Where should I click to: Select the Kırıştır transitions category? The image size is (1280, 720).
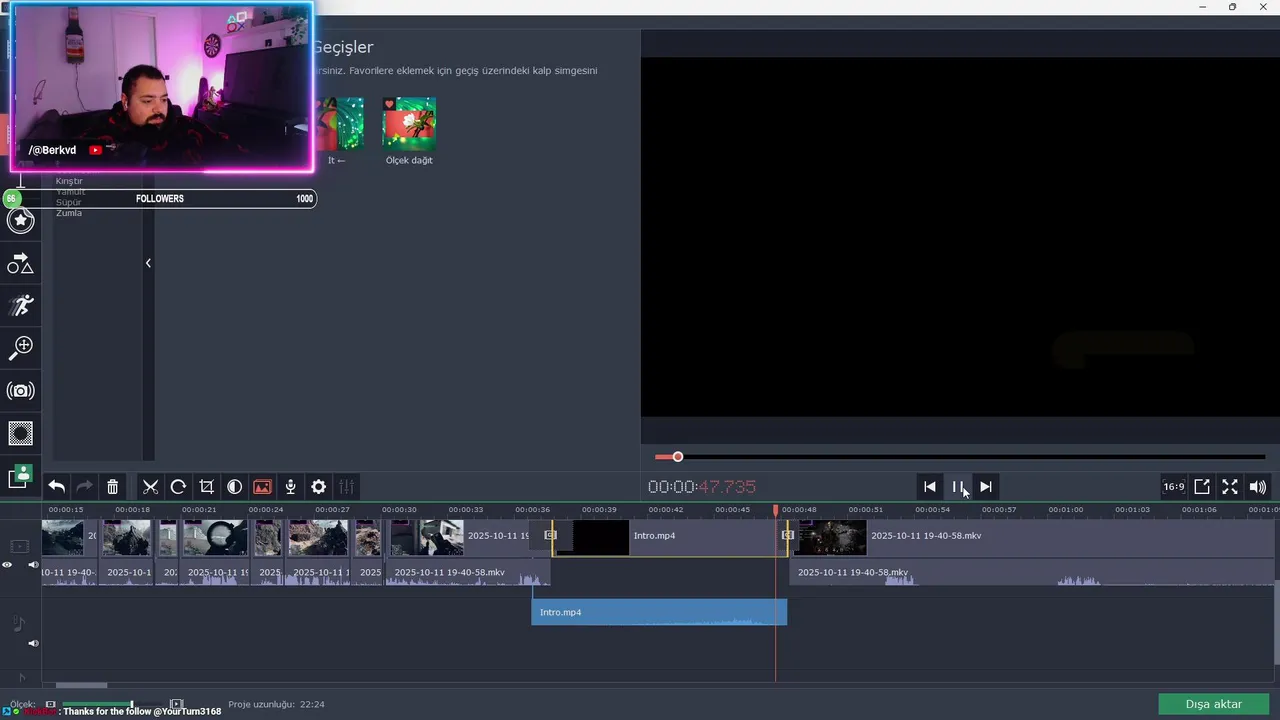(x=69, y=181)
